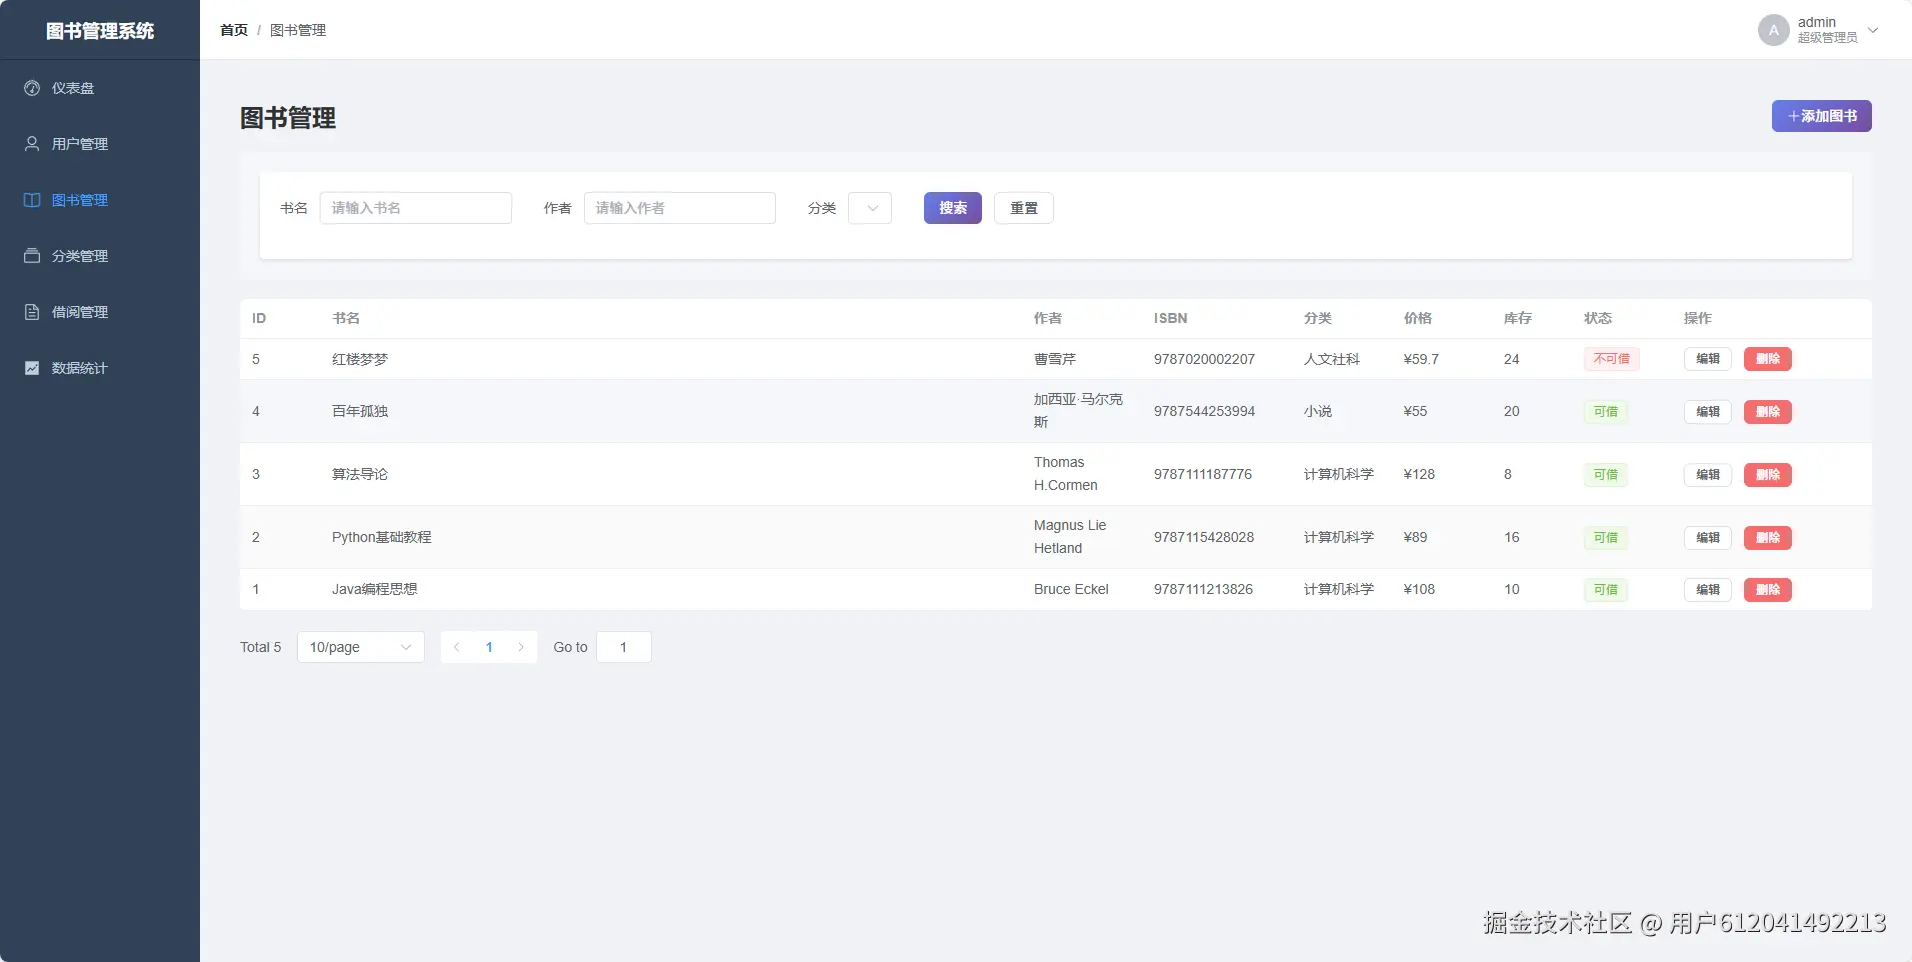Delete the Java编程思想 book row
1912x962 pixels.
[x=1768, y=590]
